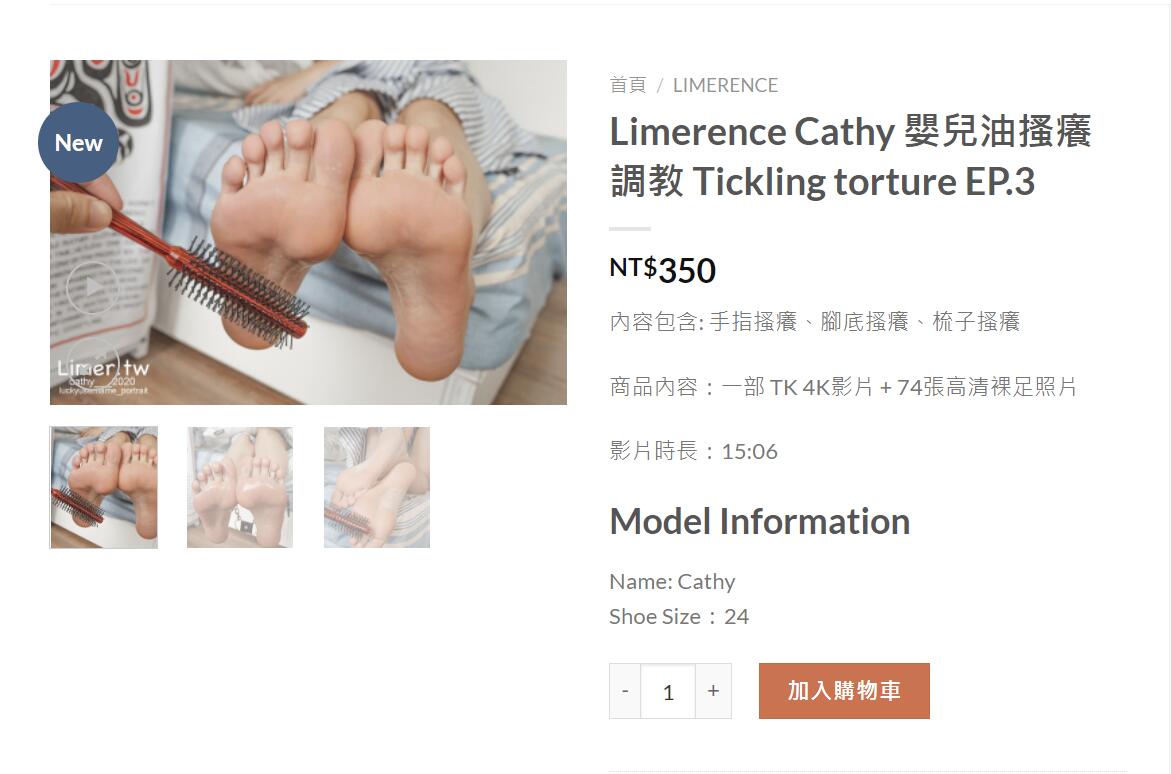Click the blue New badge

78,143
